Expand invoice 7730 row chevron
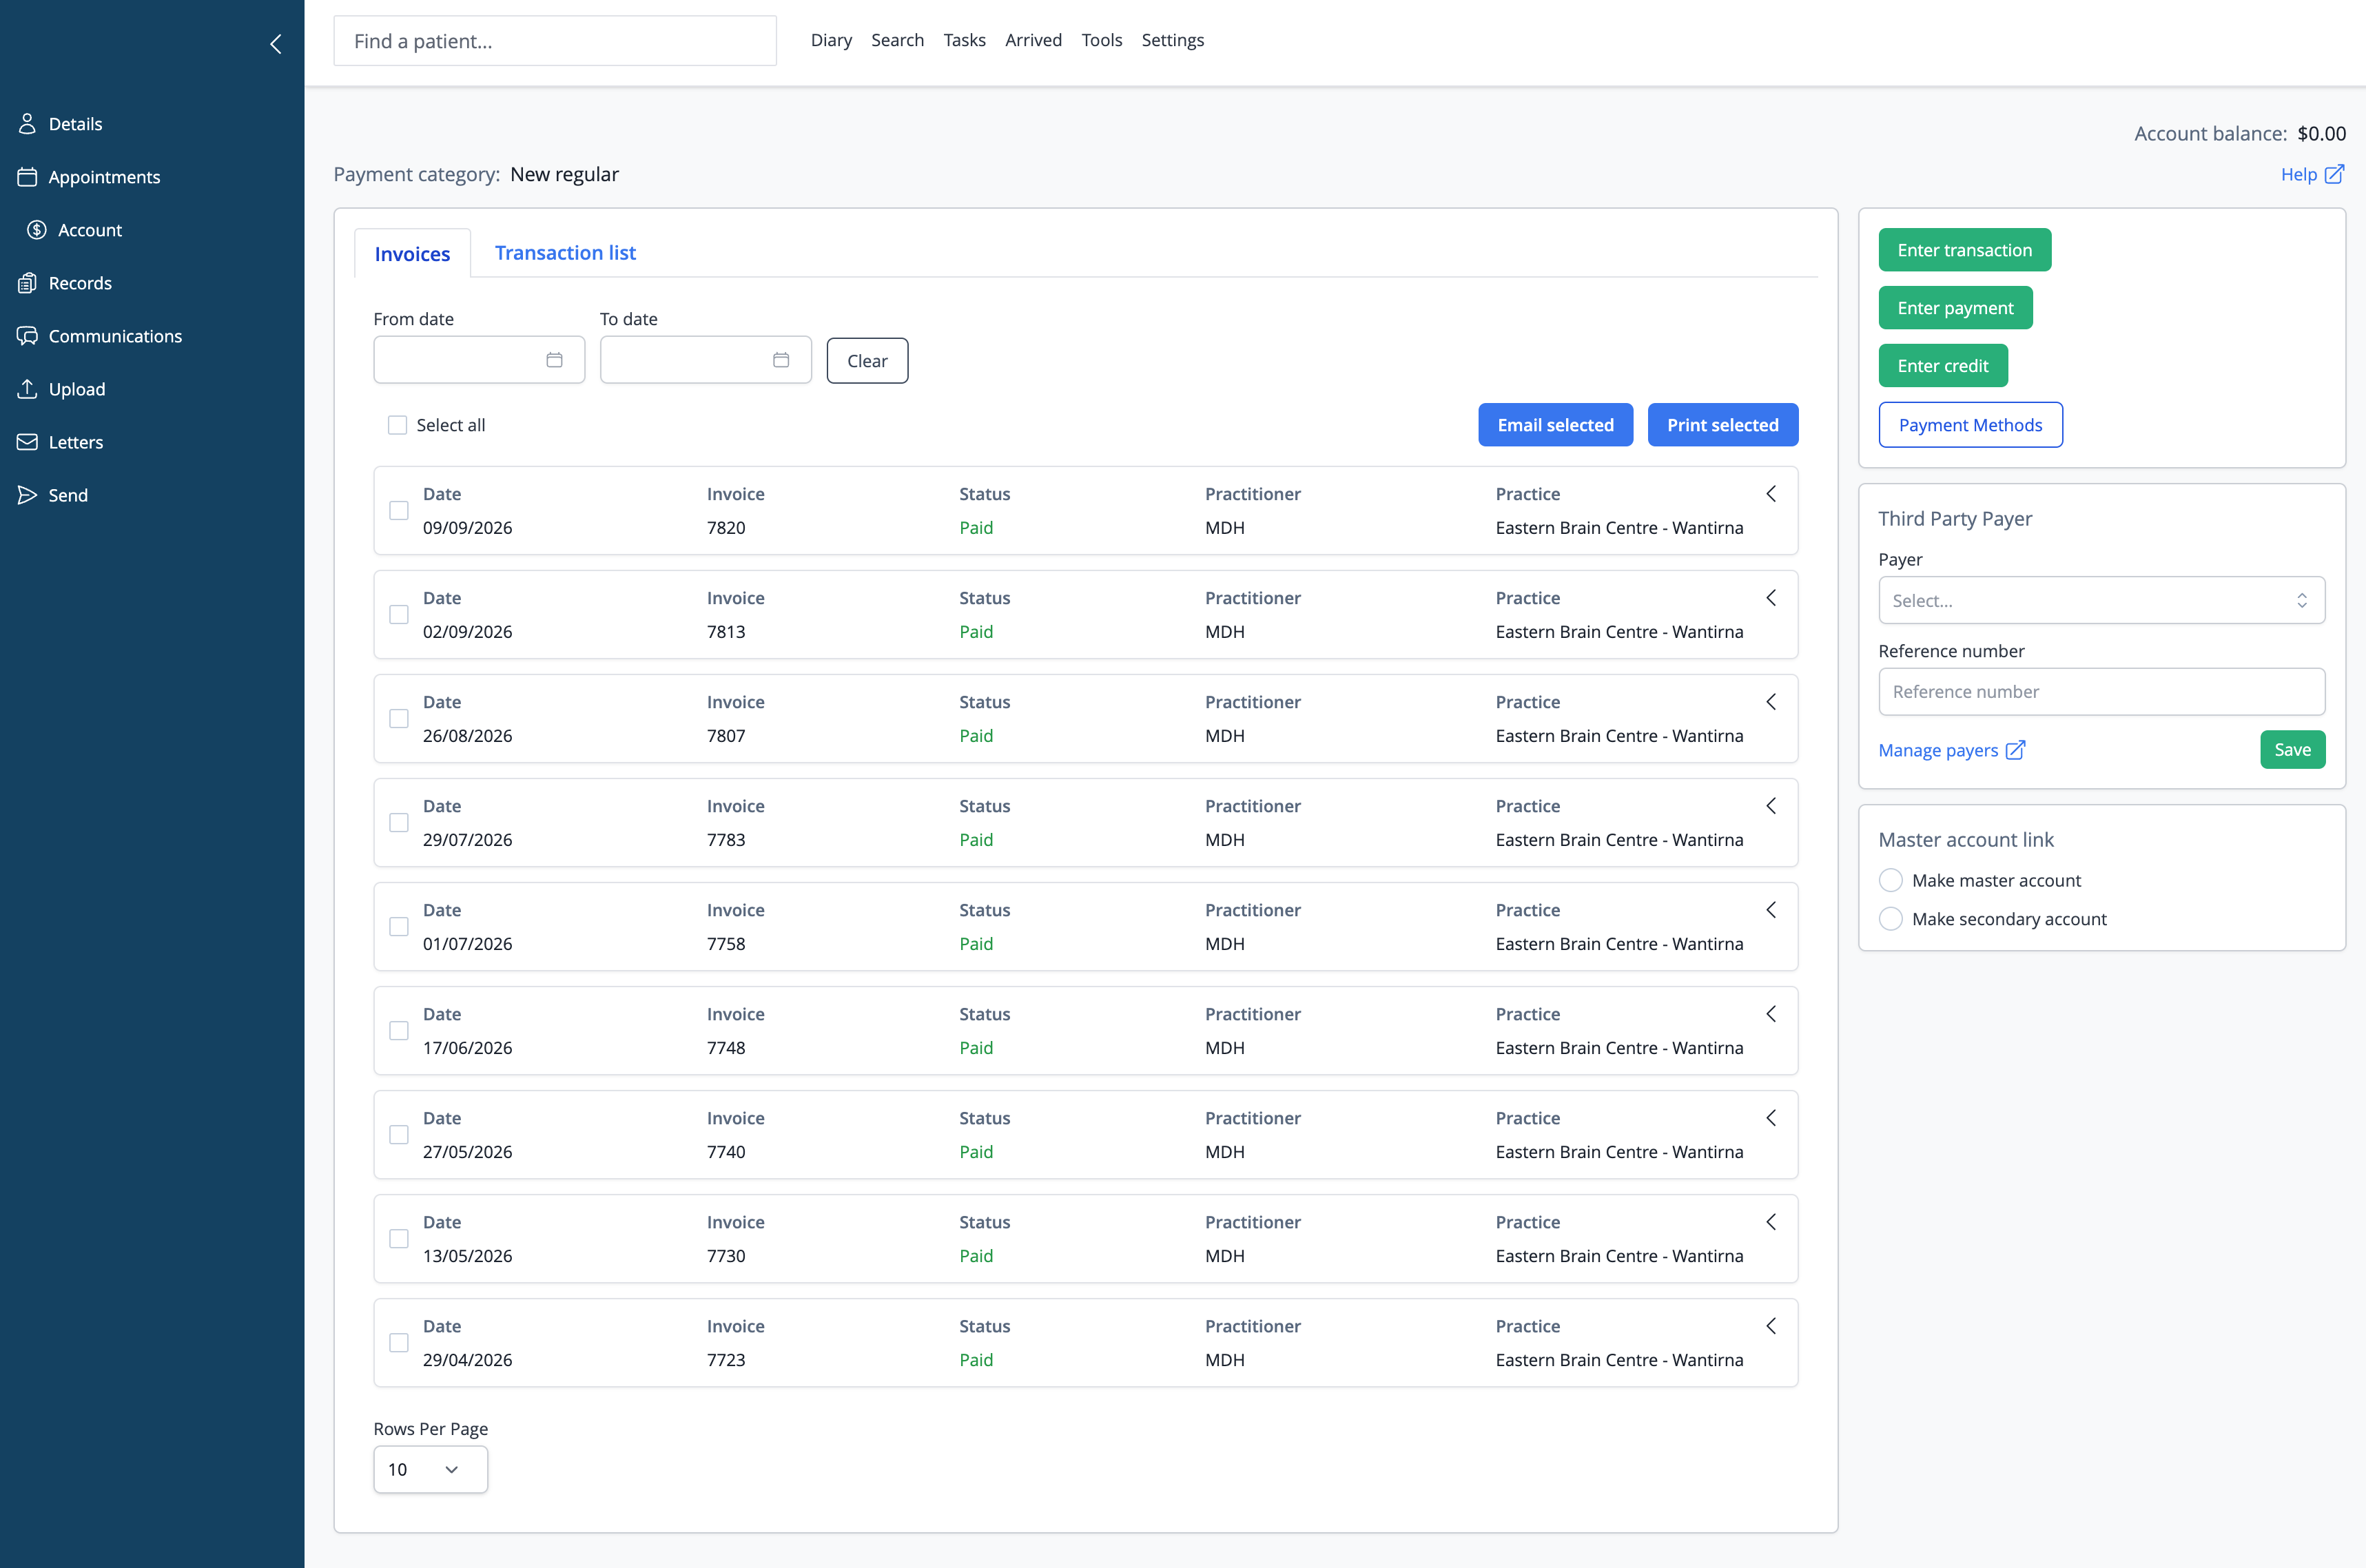Viewport: 2366px width, 1568px height. 1771,1222
